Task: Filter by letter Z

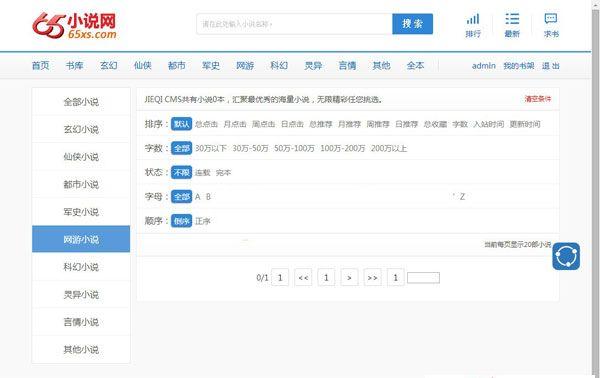Action: pos(462,197)
